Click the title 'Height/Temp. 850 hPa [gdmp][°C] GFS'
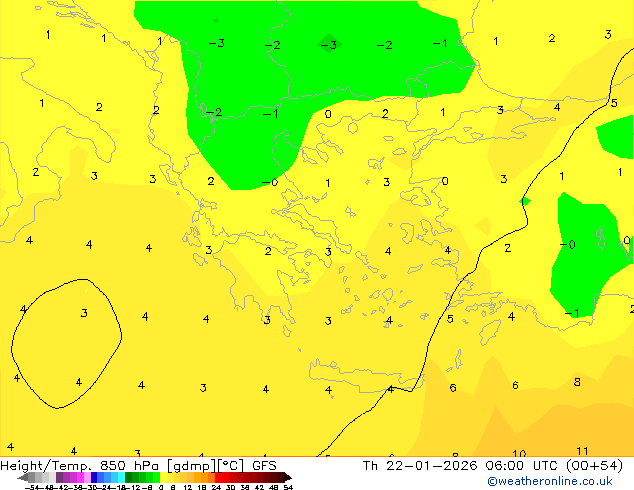634x490 pixels. click(138, 466)
